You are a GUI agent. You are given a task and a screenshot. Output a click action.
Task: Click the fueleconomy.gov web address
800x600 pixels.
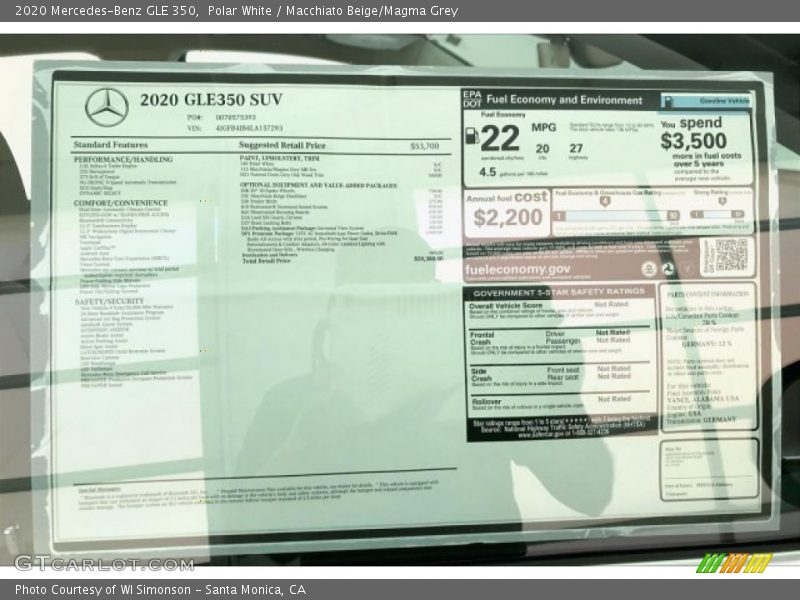pyautogui.click(x=517, y=269)
